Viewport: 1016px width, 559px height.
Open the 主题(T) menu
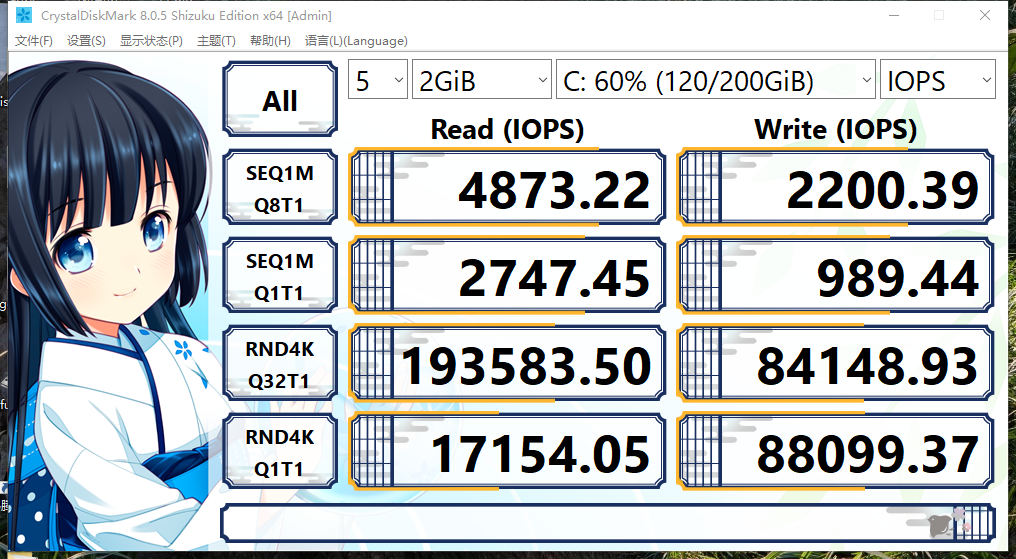click(x=216, y=41)
